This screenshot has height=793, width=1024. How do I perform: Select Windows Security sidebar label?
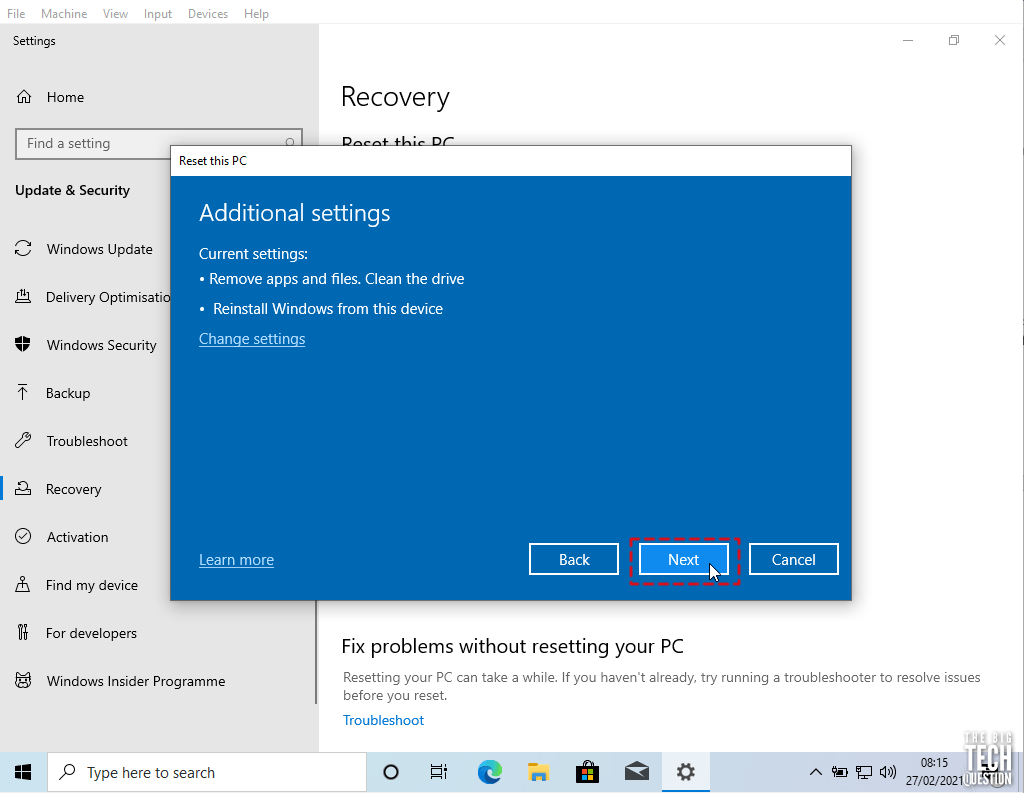101,345
